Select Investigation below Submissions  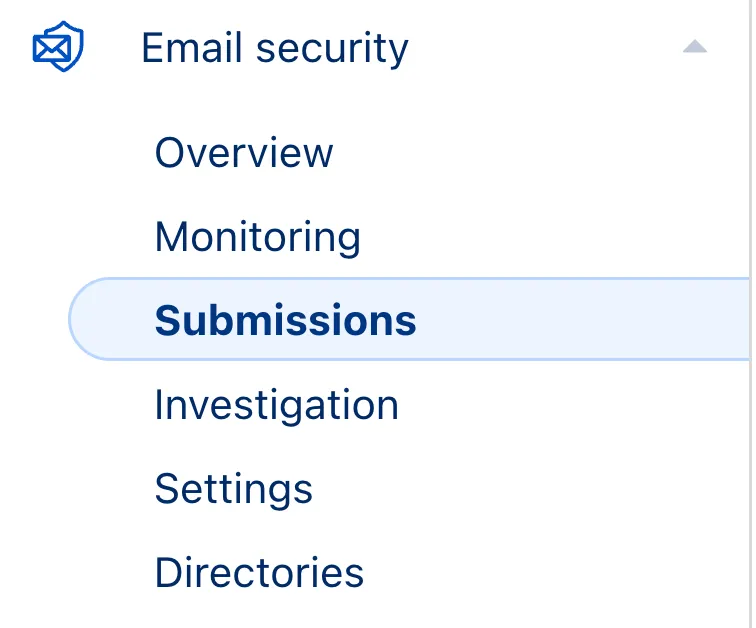276,405
